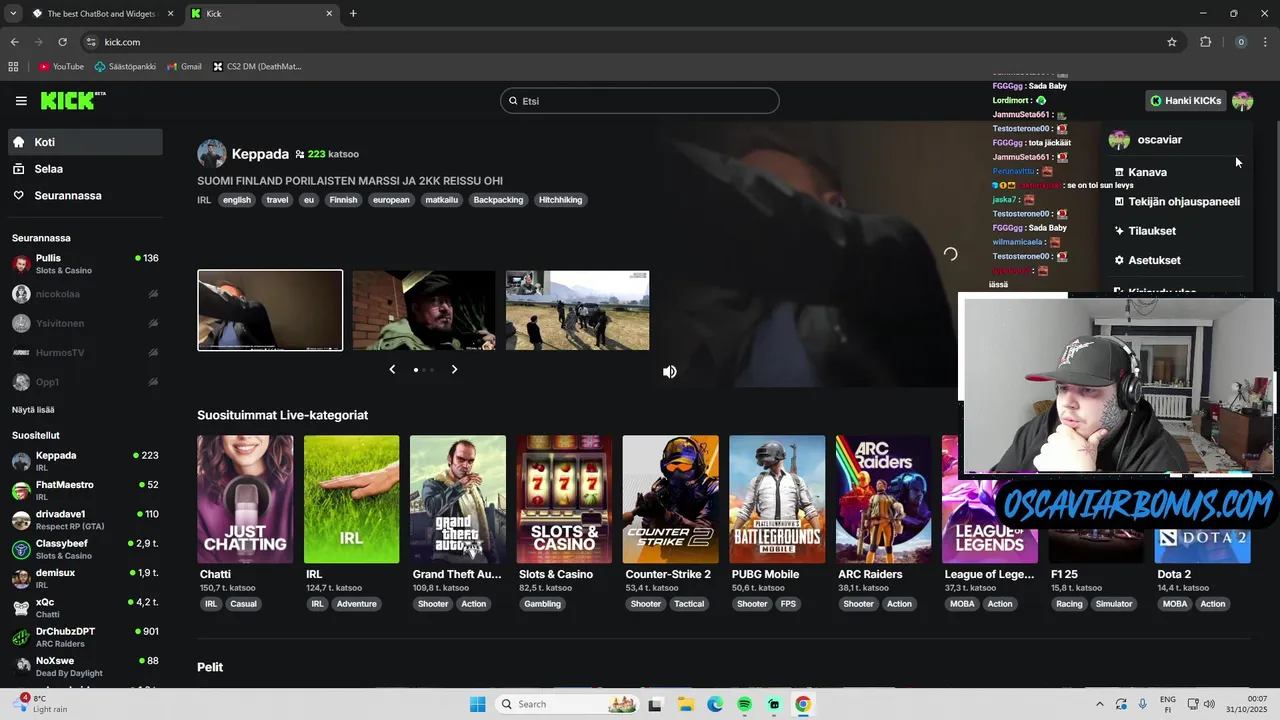Mute the featured stream volume
The width and height of the screenshot is (1280, 720).
click(670, 371)
